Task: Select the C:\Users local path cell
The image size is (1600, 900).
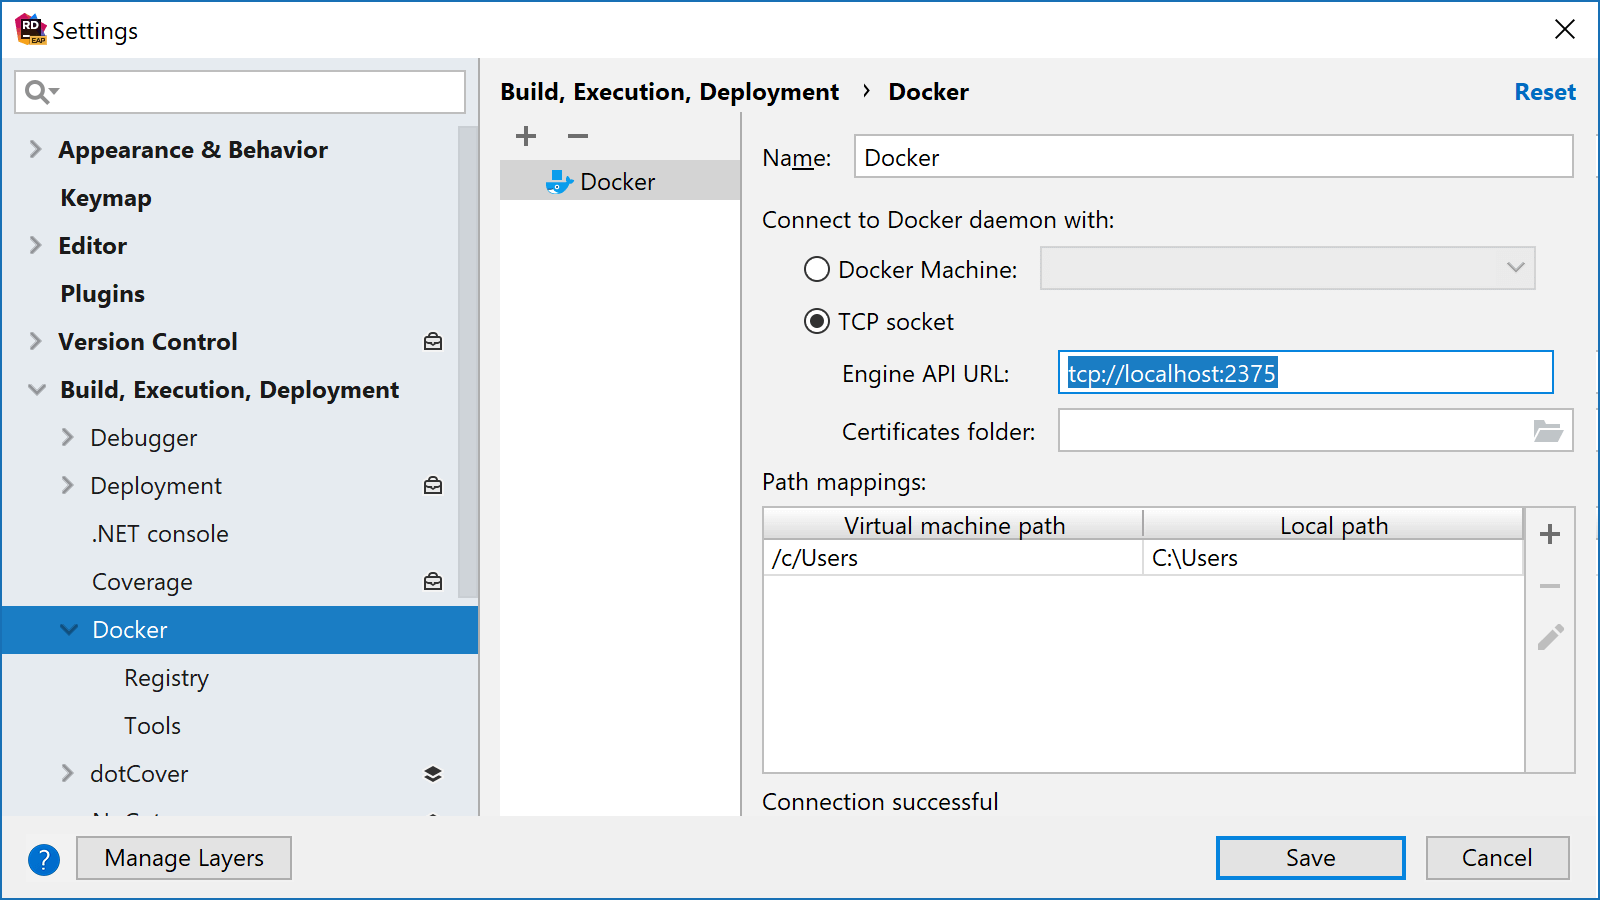Action: tap(1333, 558)
